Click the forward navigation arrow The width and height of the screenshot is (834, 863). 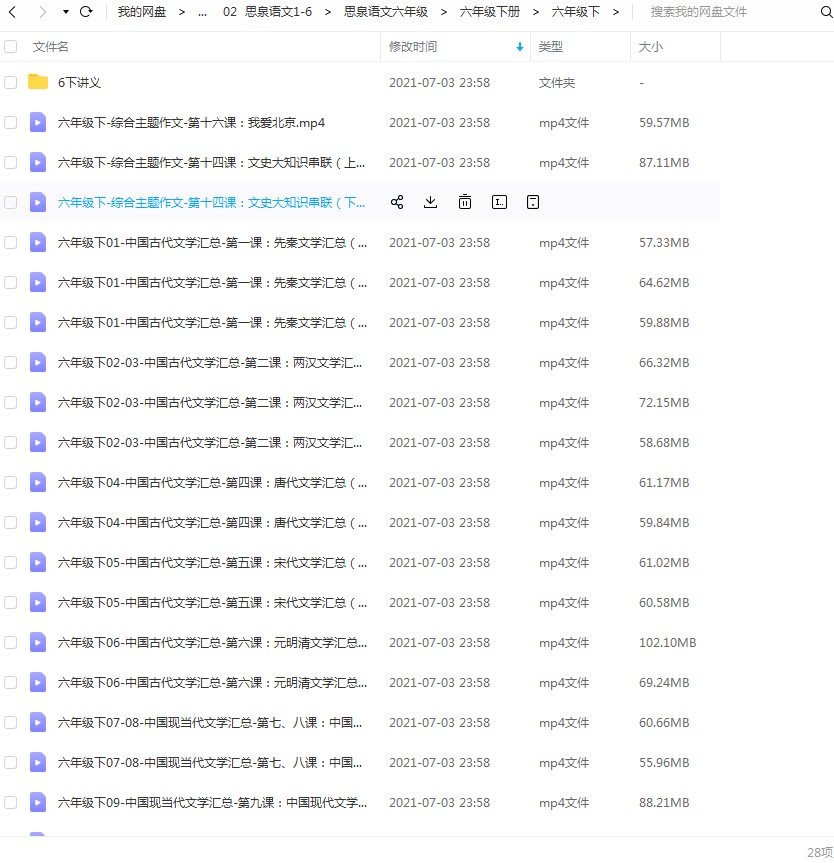[x=42, y=12]
